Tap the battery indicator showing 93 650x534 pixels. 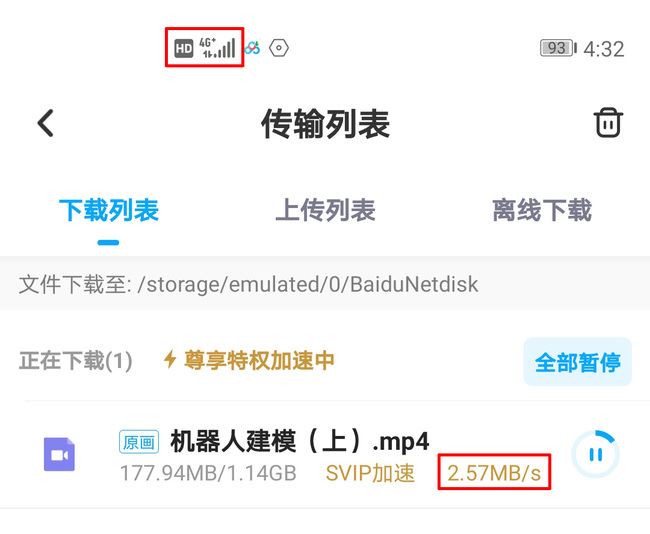tap(558, 49)
